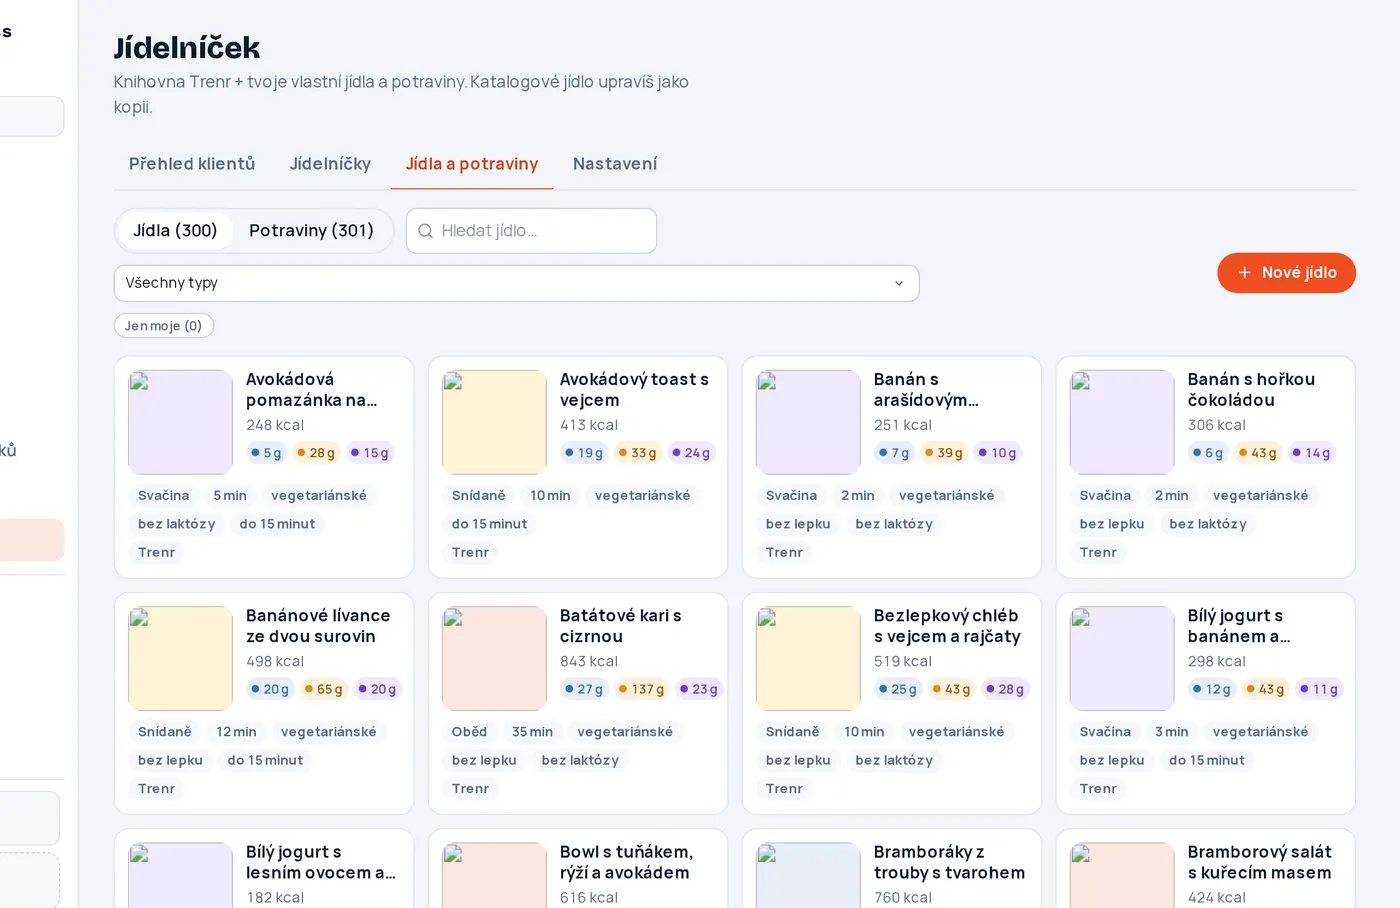1400x908 pixels.
Task: Toggle the Jen moje (0) filter chip
Action: (163, 326)
